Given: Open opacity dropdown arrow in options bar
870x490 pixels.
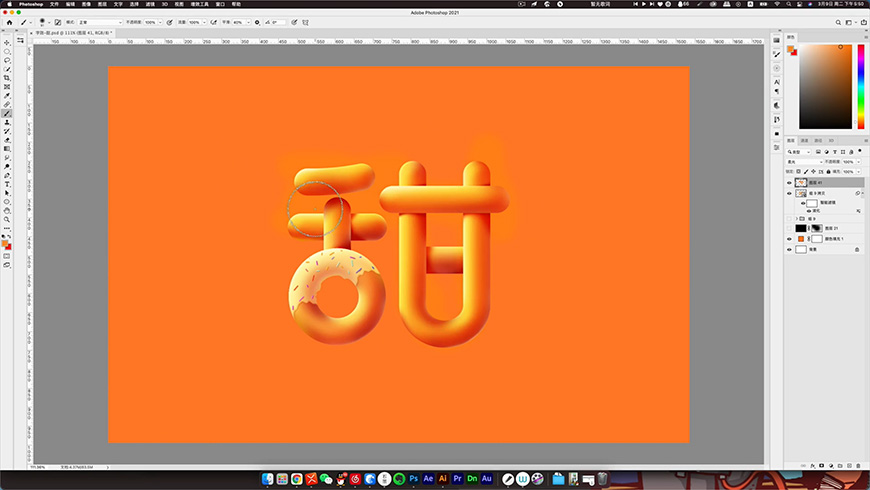Looking at the screenshot, I should click(x=160, y=22).
